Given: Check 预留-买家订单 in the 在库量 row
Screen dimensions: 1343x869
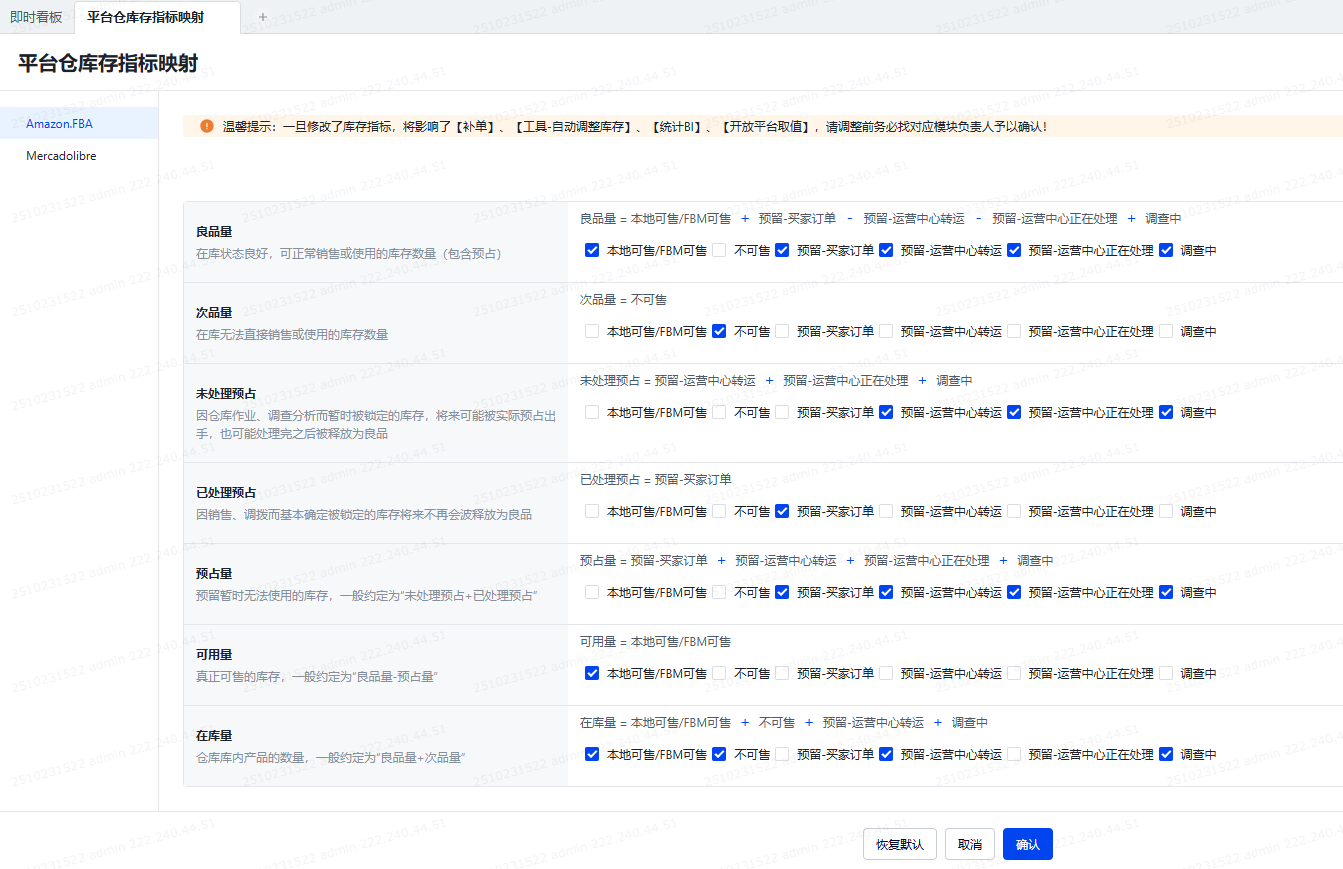Looking at the screenshot, I should point(782,754).
